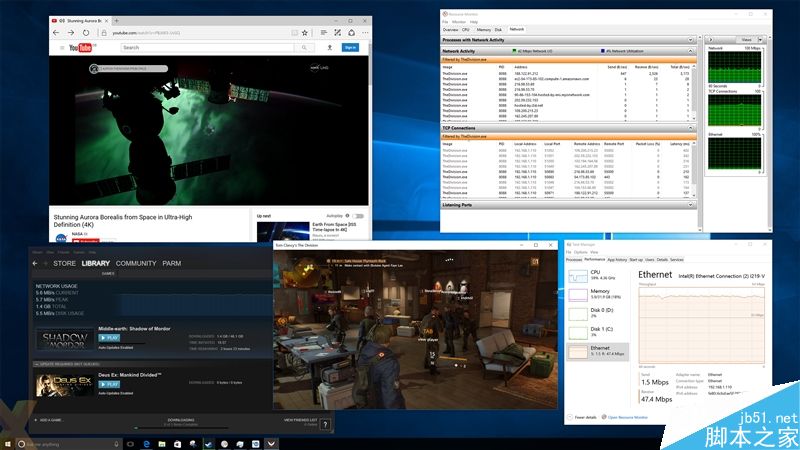Switch to Resource Monitor CPU tab
The height and width of the screenshot is (450, 800).
click(x=466, y=30)
